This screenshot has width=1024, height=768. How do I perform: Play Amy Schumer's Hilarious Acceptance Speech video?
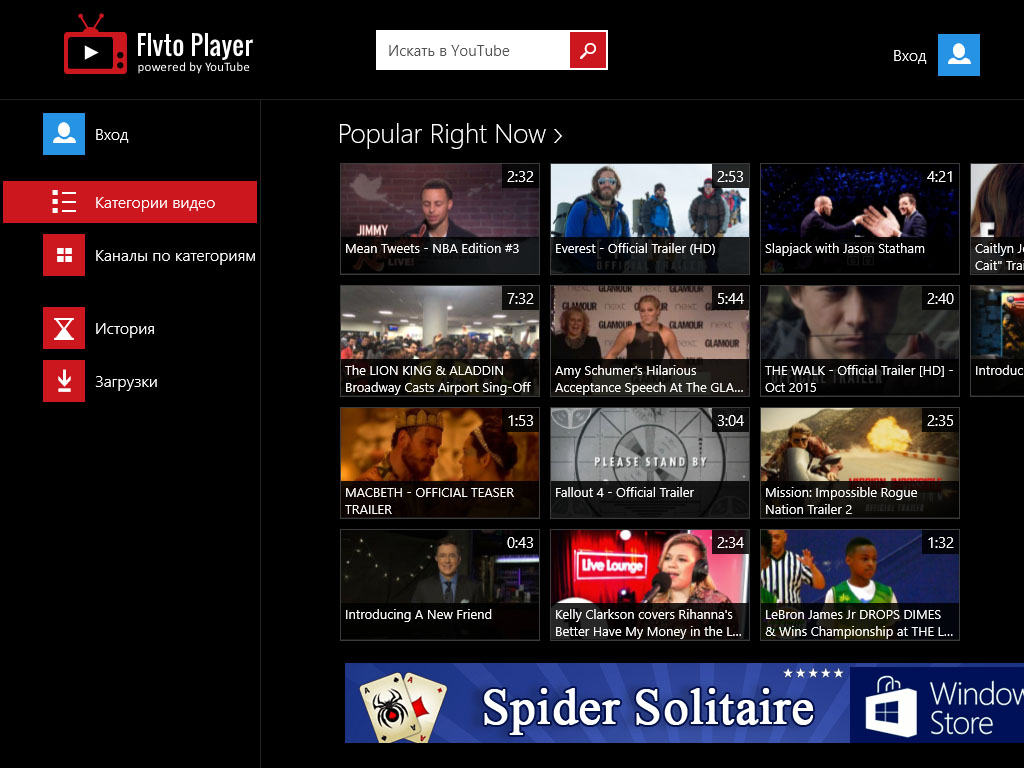650,341
